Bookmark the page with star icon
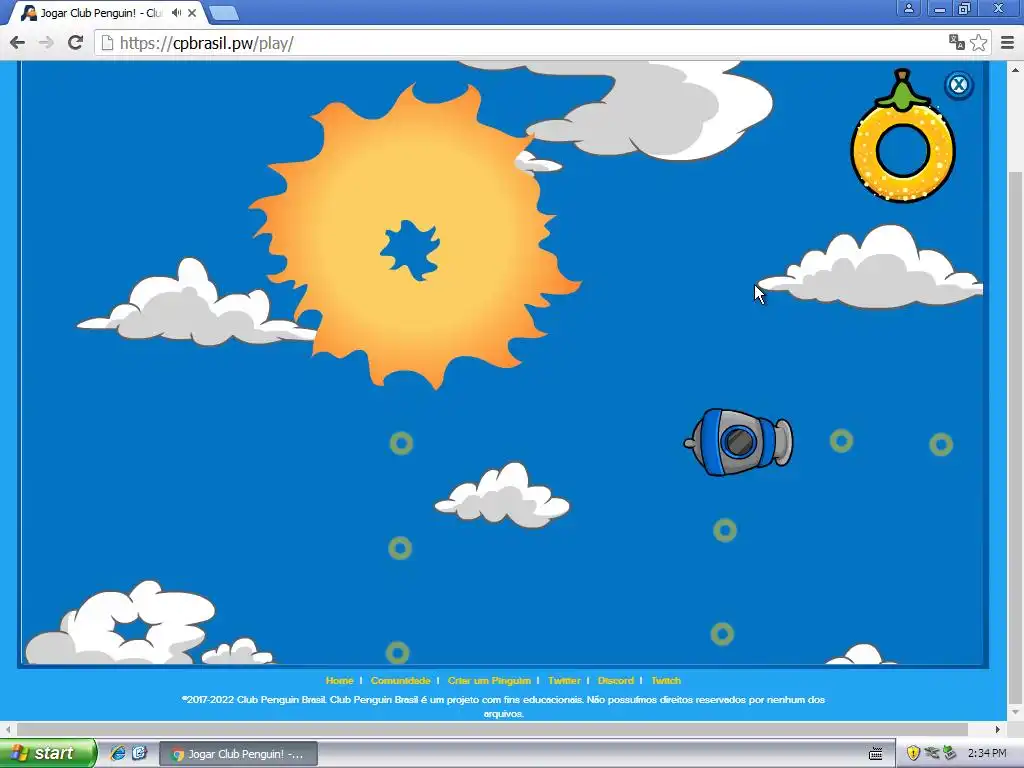Viewport: 1024px width, 768px height. coord(978,42)
